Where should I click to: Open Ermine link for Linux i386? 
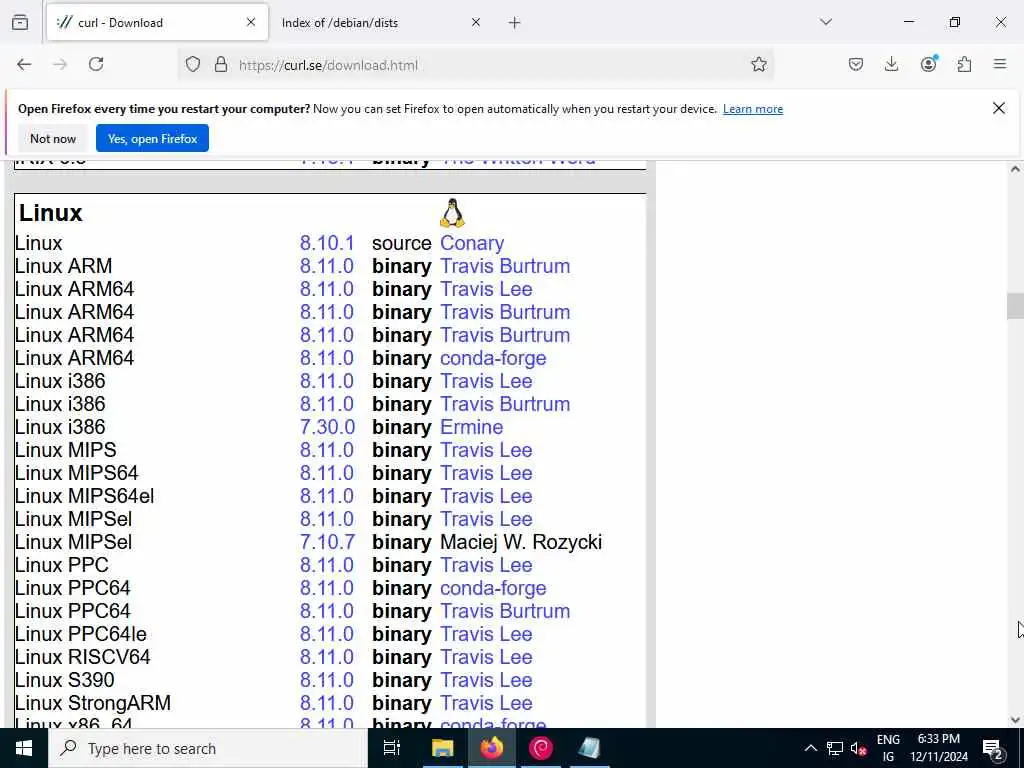coord(471,427)
